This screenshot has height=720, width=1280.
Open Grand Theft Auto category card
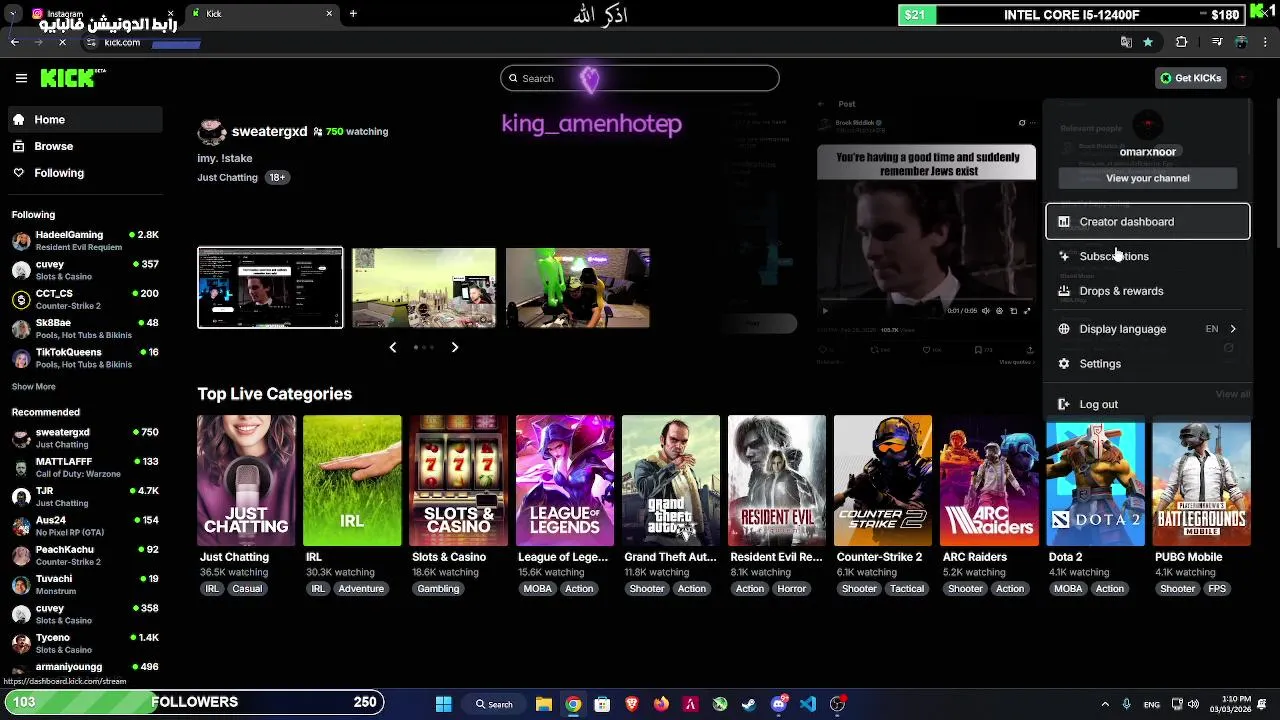click(x=670, y=481)
